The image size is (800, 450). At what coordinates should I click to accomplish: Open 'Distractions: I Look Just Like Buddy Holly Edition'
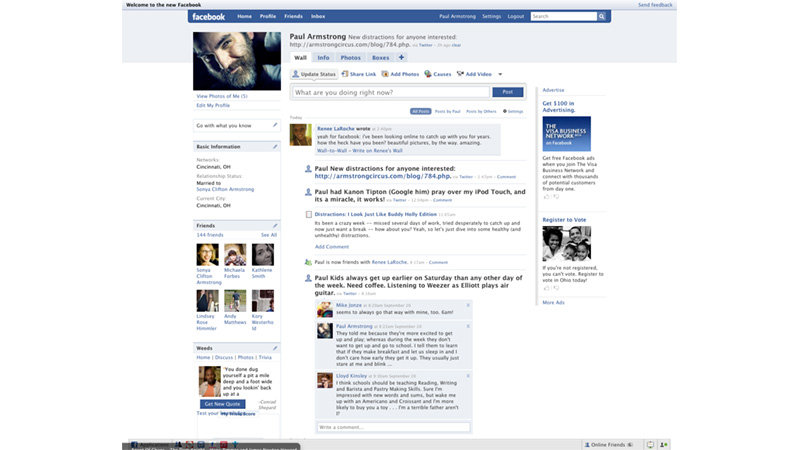[376, 214]
